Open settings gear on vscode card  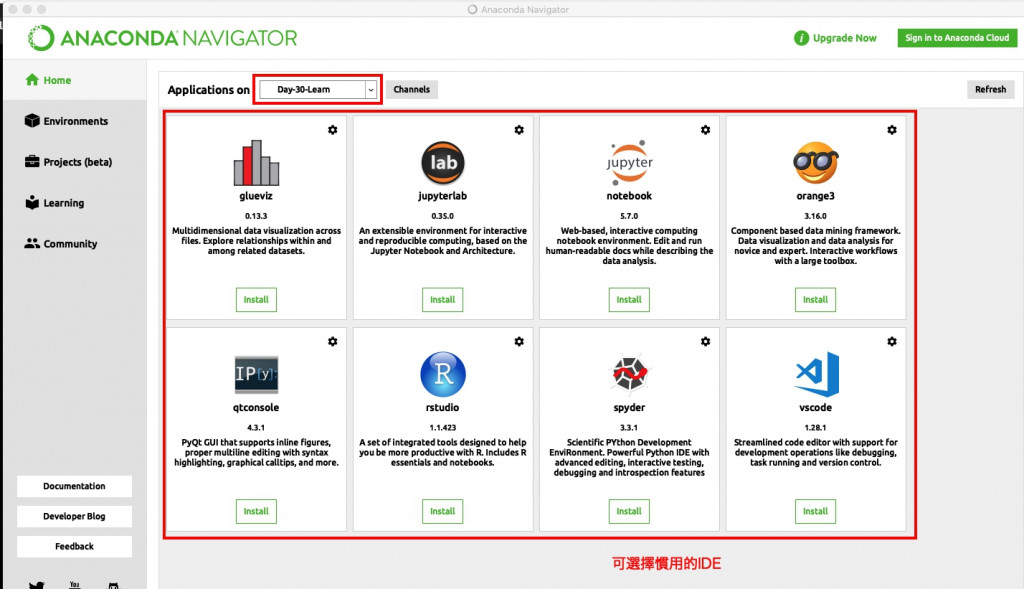point(892,342)
